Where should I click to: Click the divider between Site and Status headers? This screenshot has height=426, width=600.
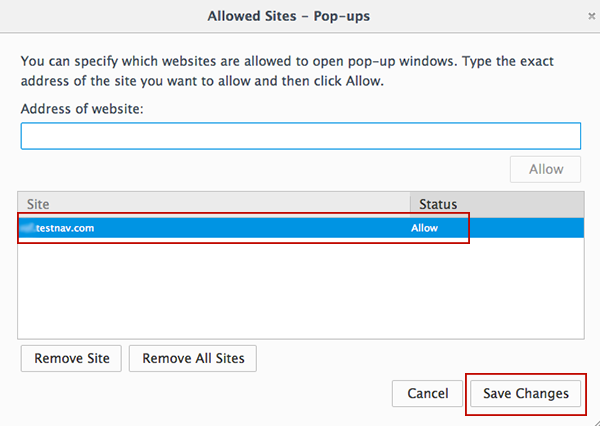pos(410,203)
